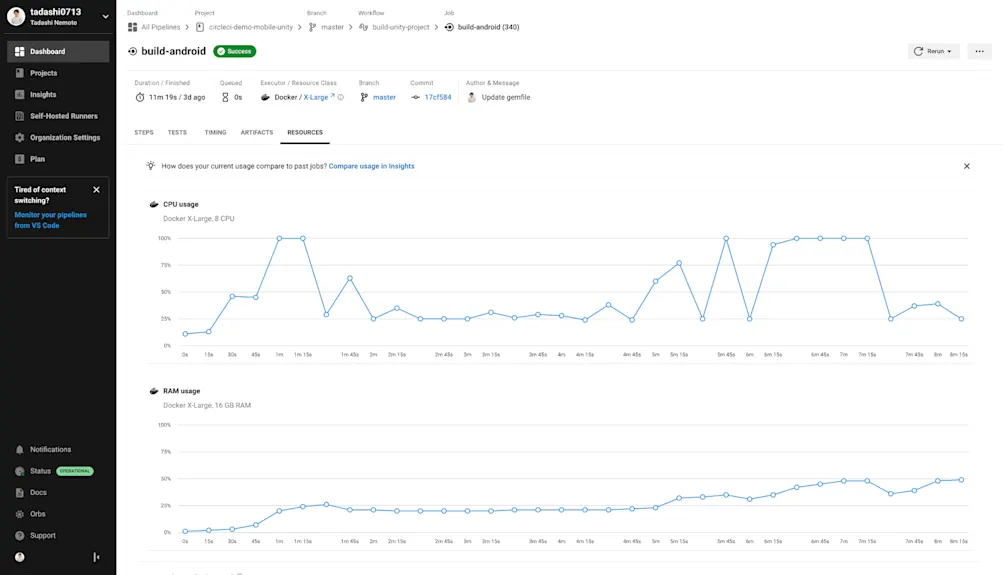Open the master branch link in job details
This screenshot has height=575, width=1003.
[384, 97]
